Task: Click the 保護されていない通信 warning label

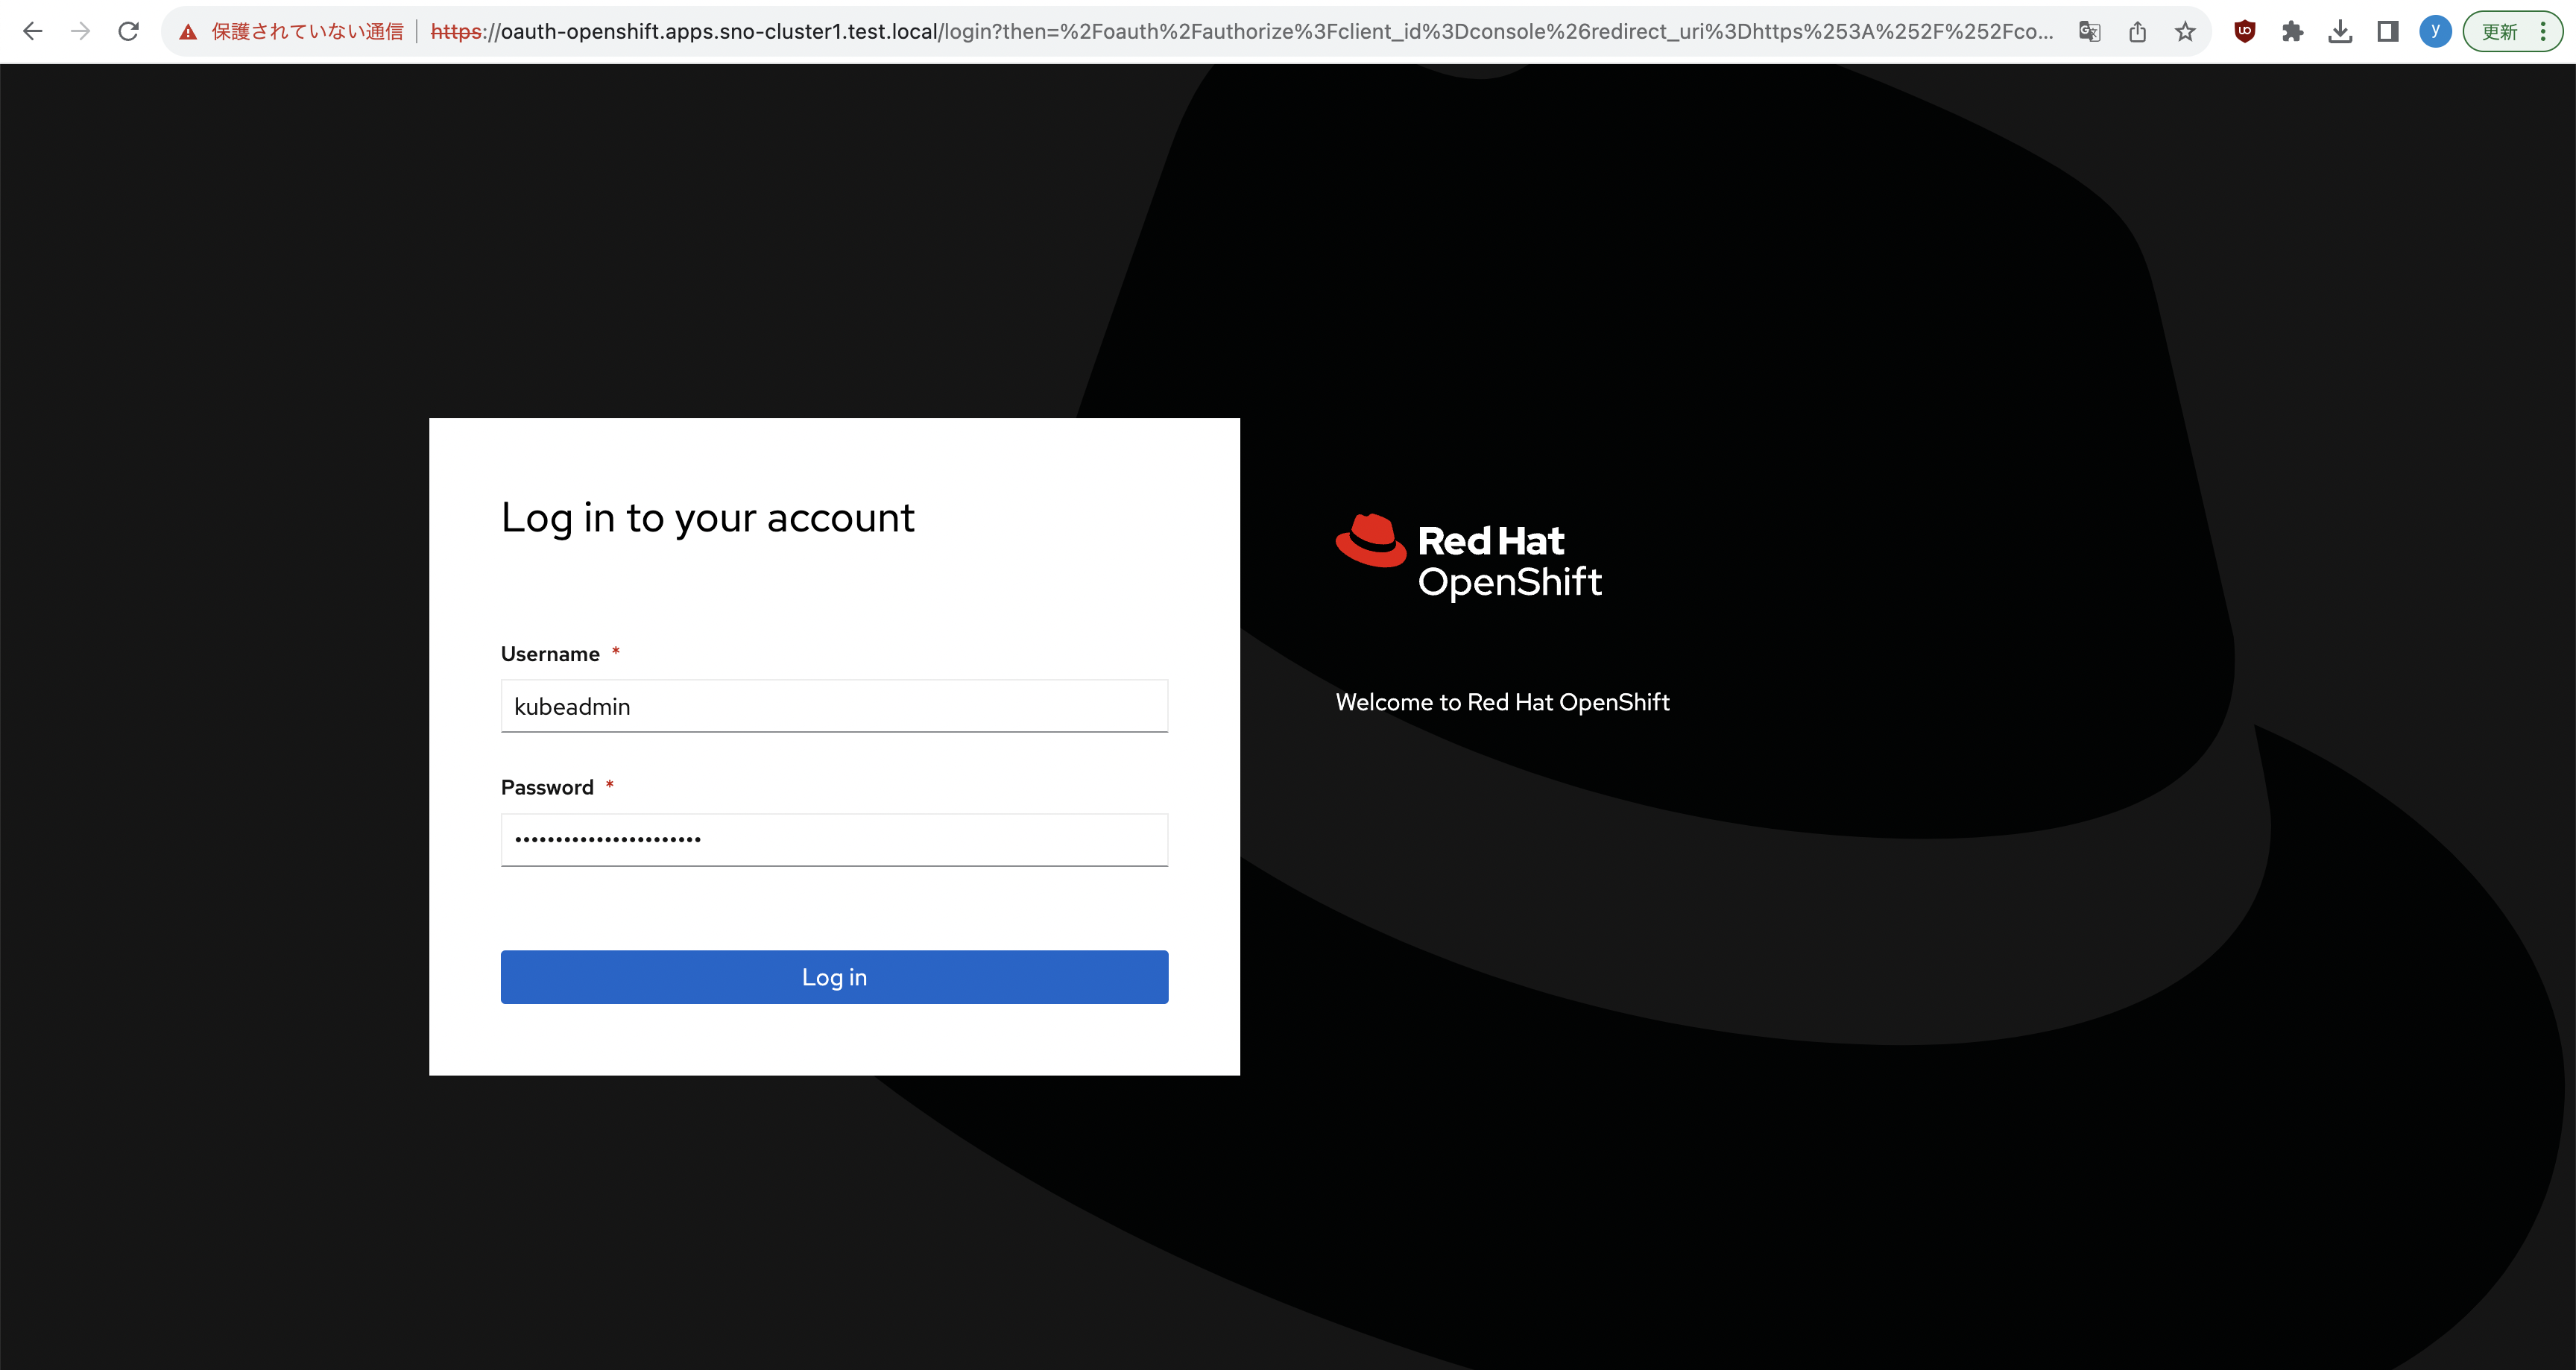Action: [307, 32]
